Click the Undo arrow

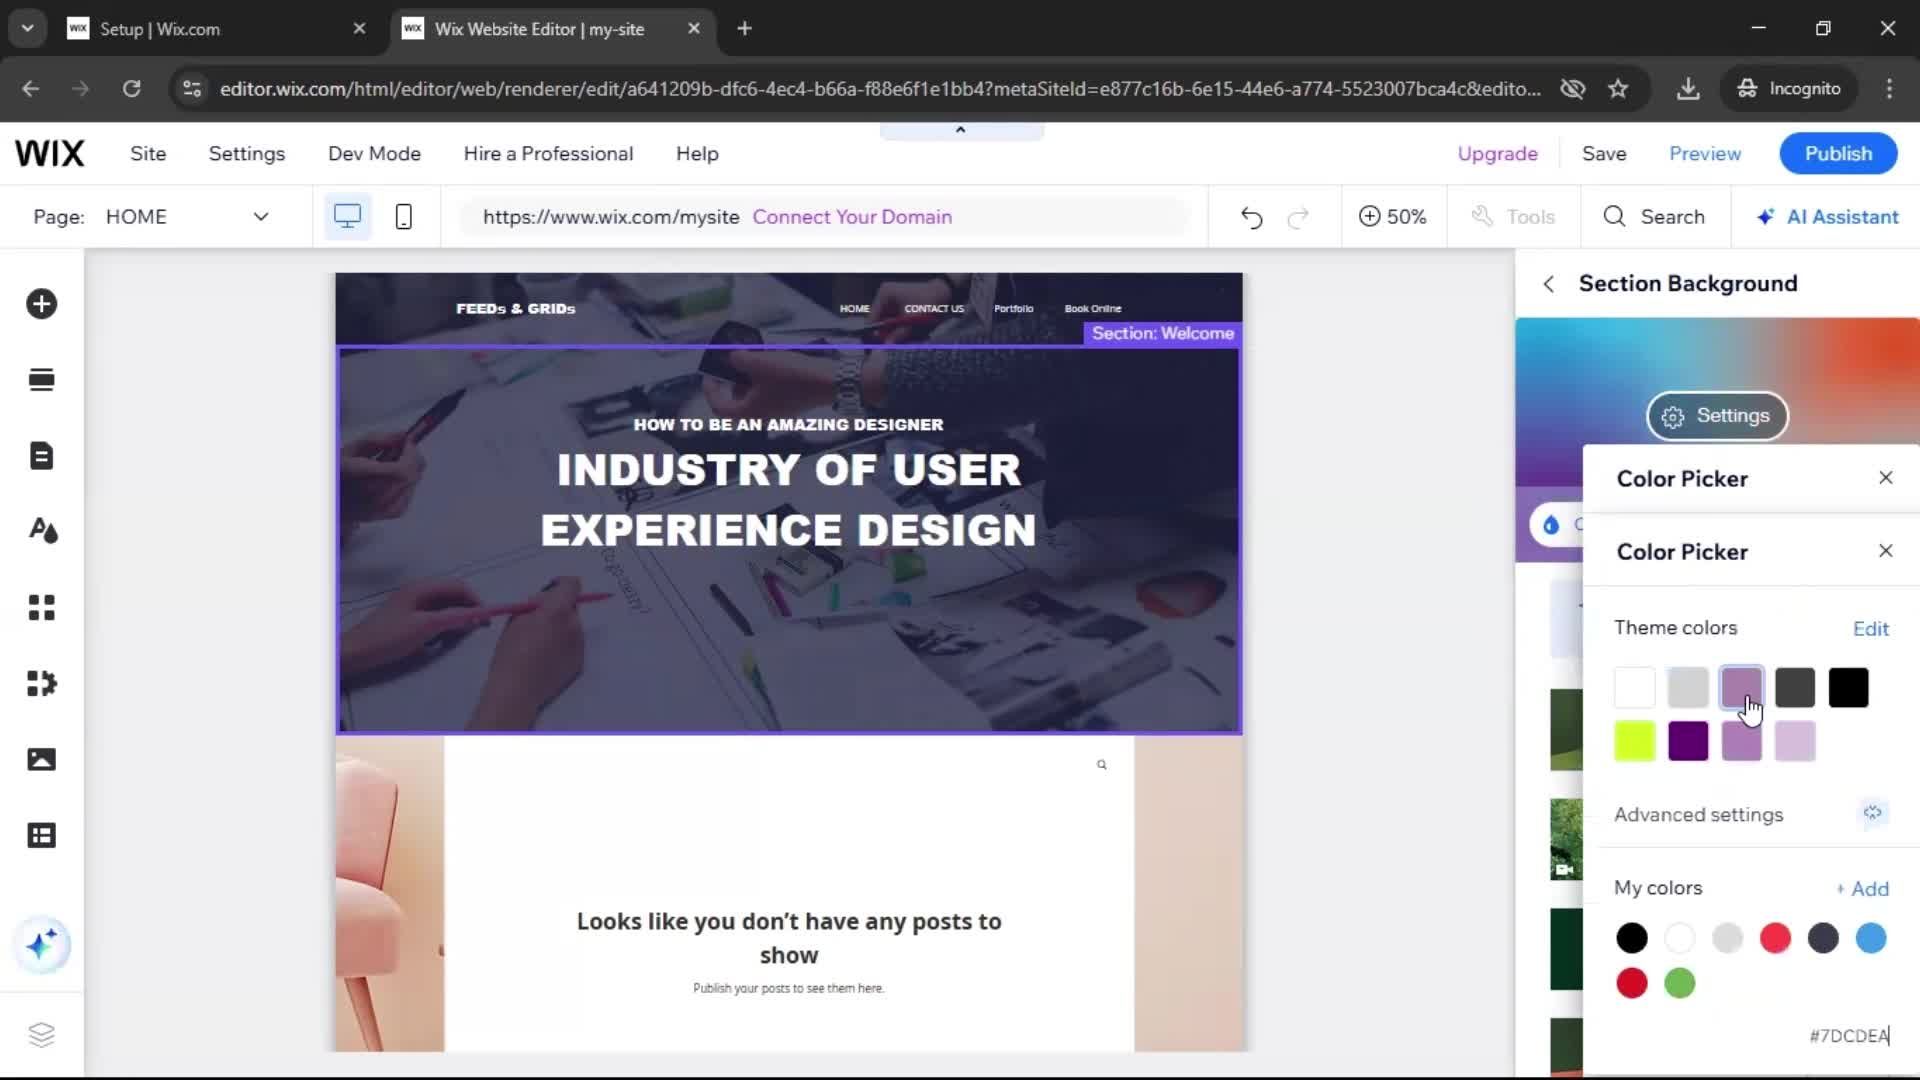click(1251, 217)
